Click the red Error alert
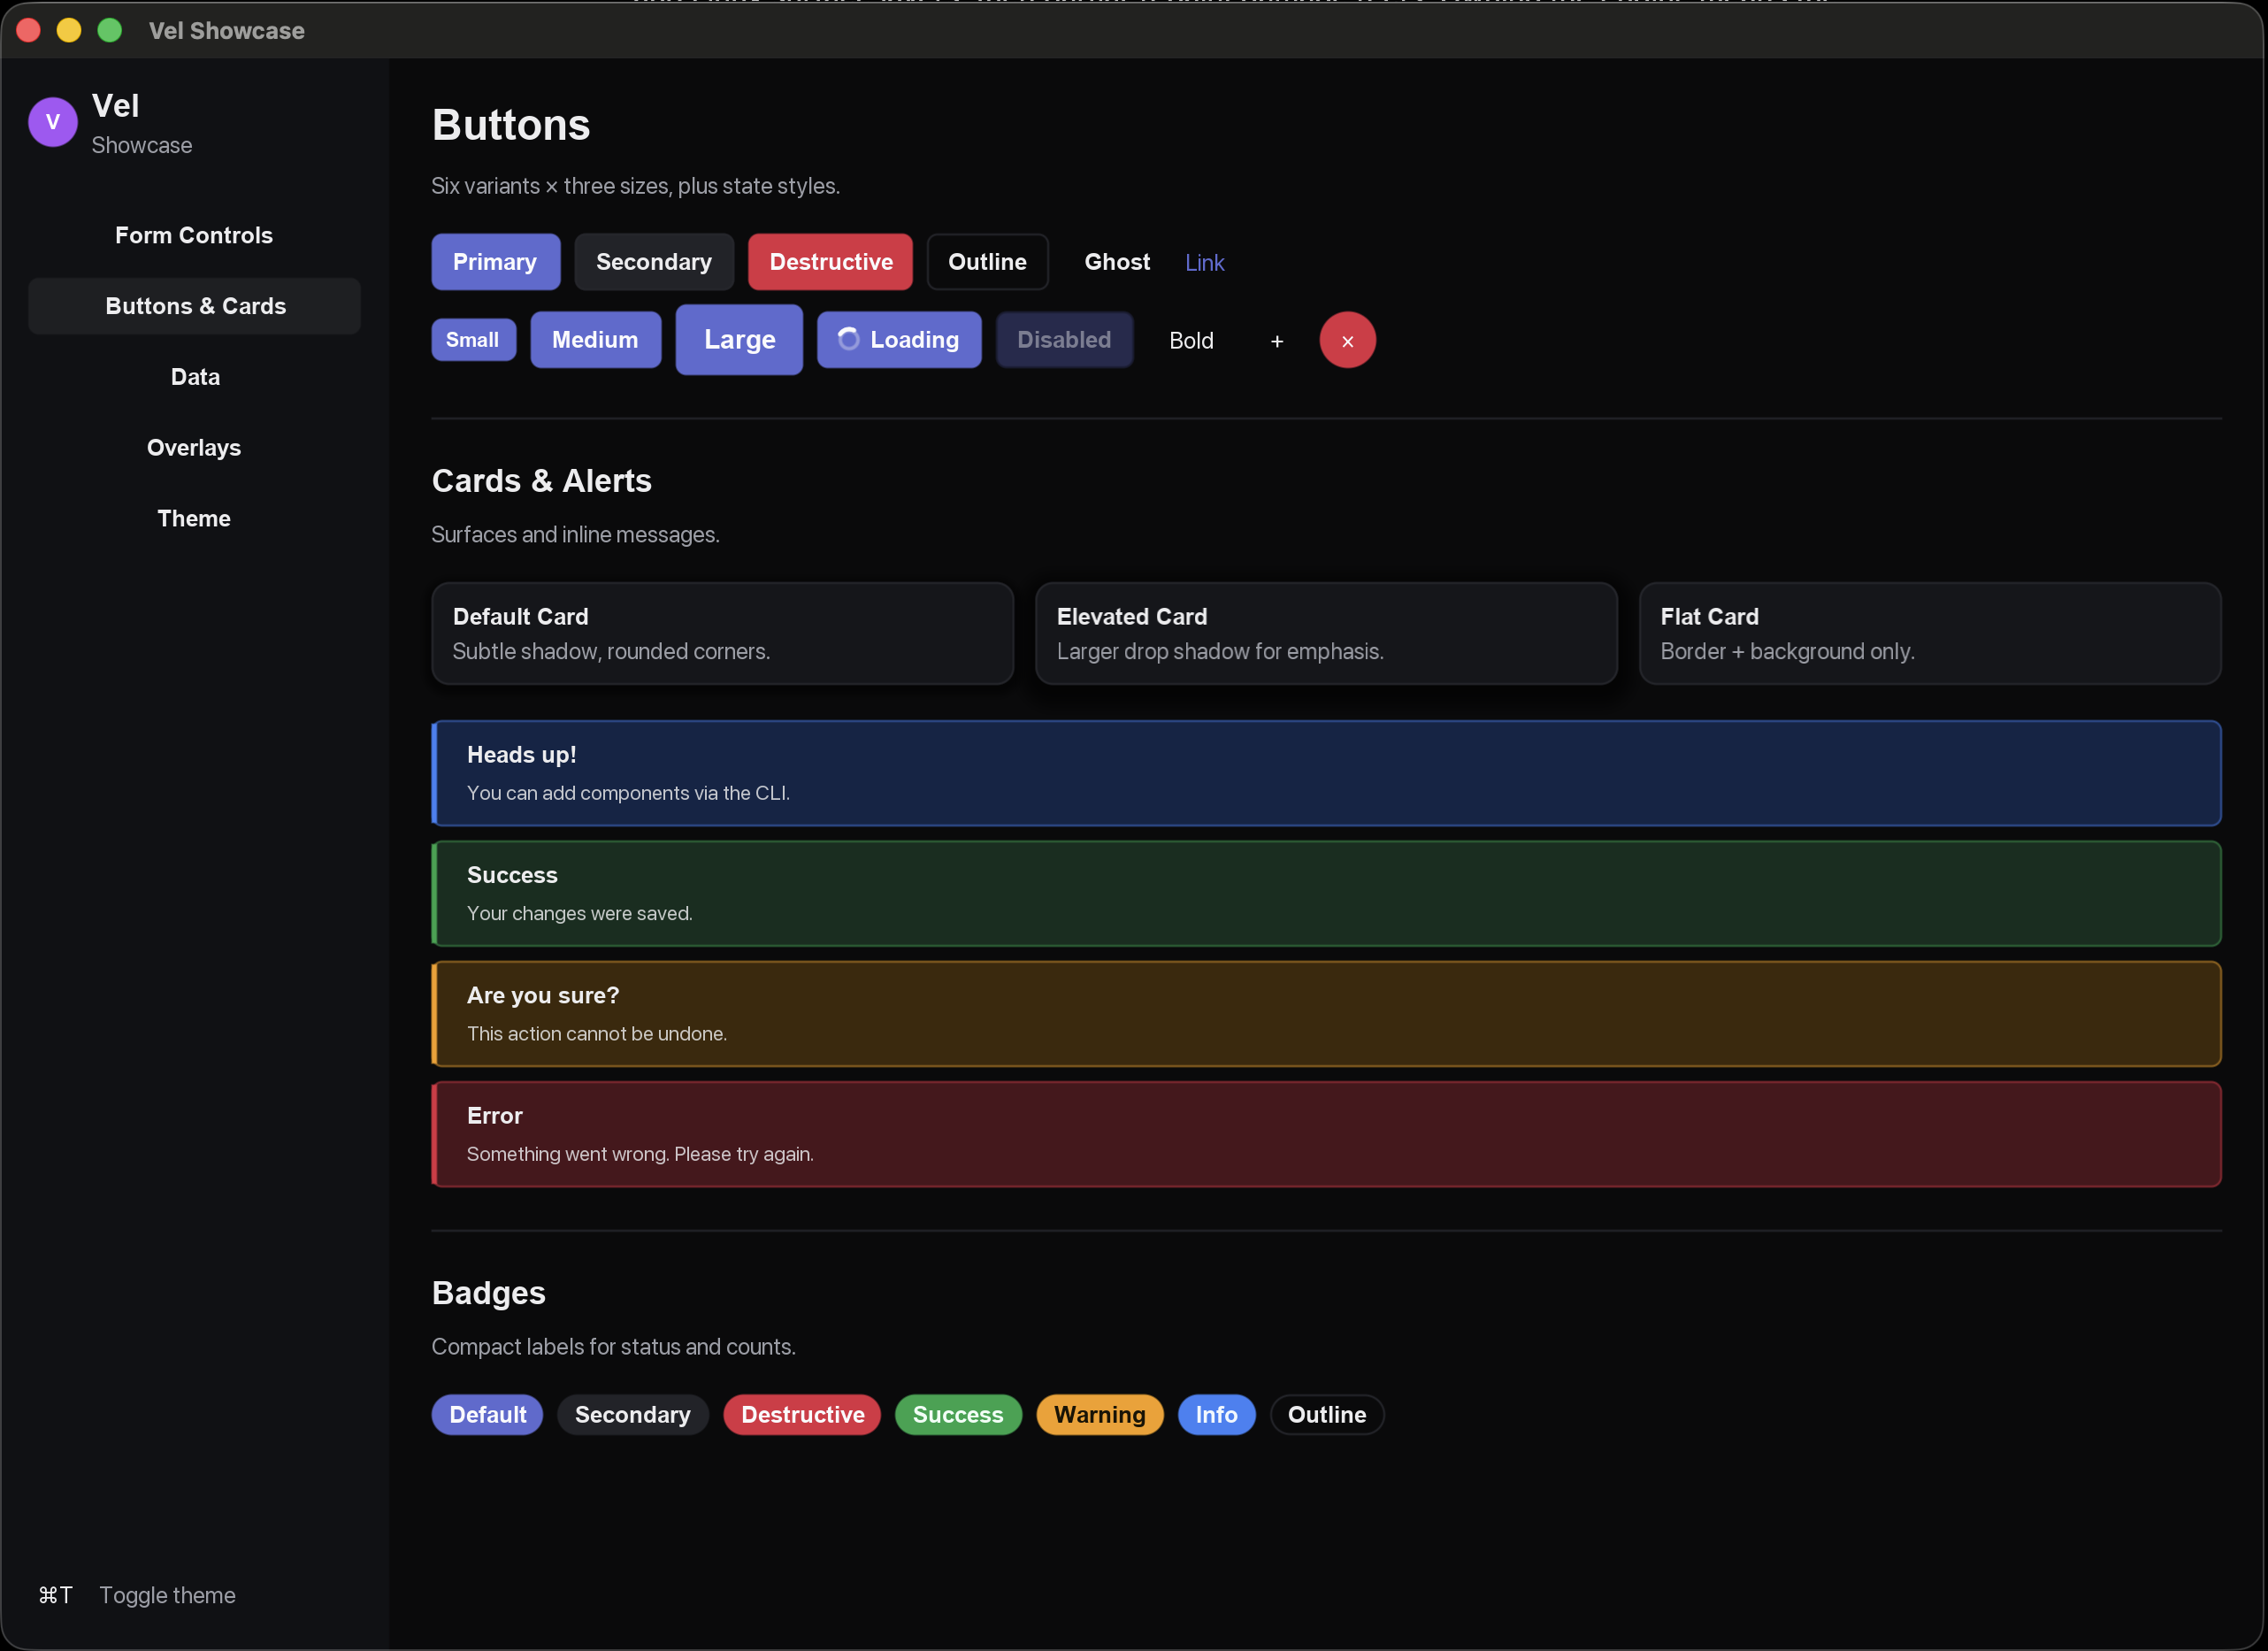The height and width of the screenshot is (1651, 2268). pos(1326,1134)
